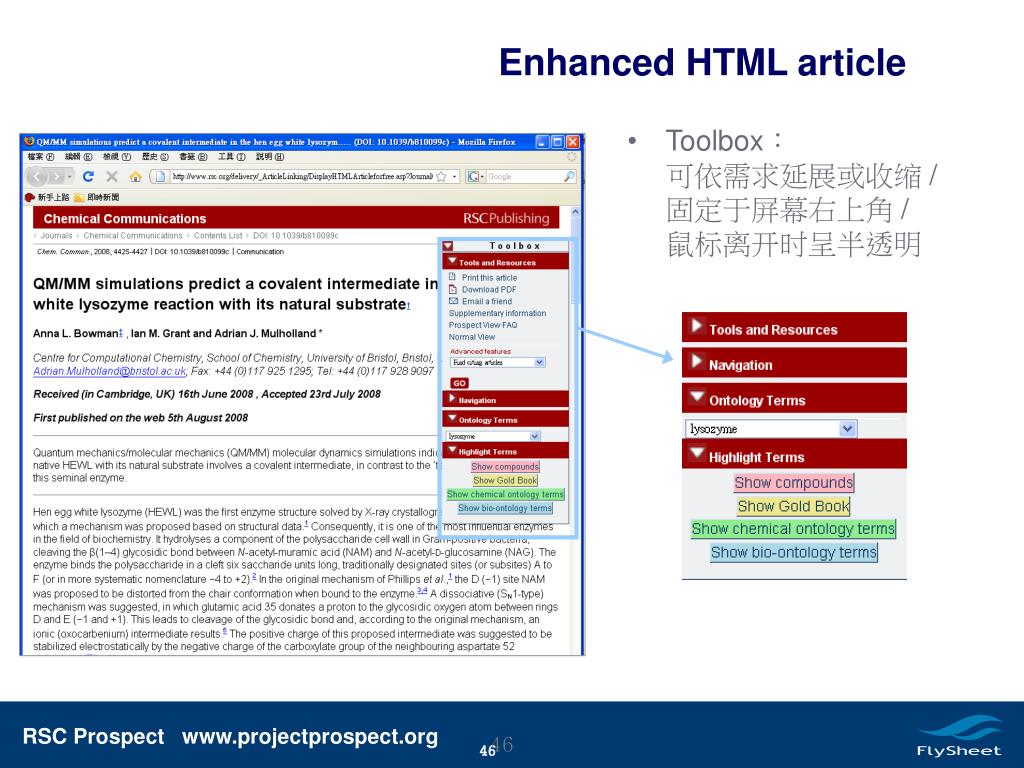Open the 檔案 menu

40,157
